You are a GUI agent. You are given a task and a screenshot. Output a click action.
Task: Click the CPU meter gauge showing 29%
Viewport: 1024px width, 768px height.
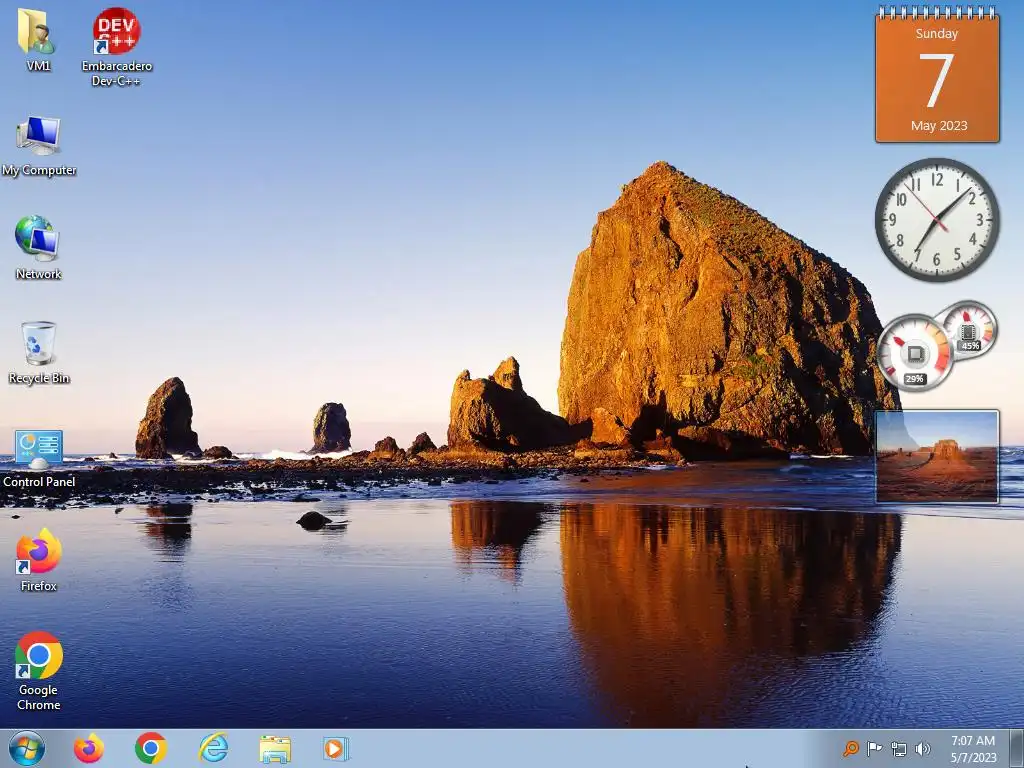click(914, 353)
